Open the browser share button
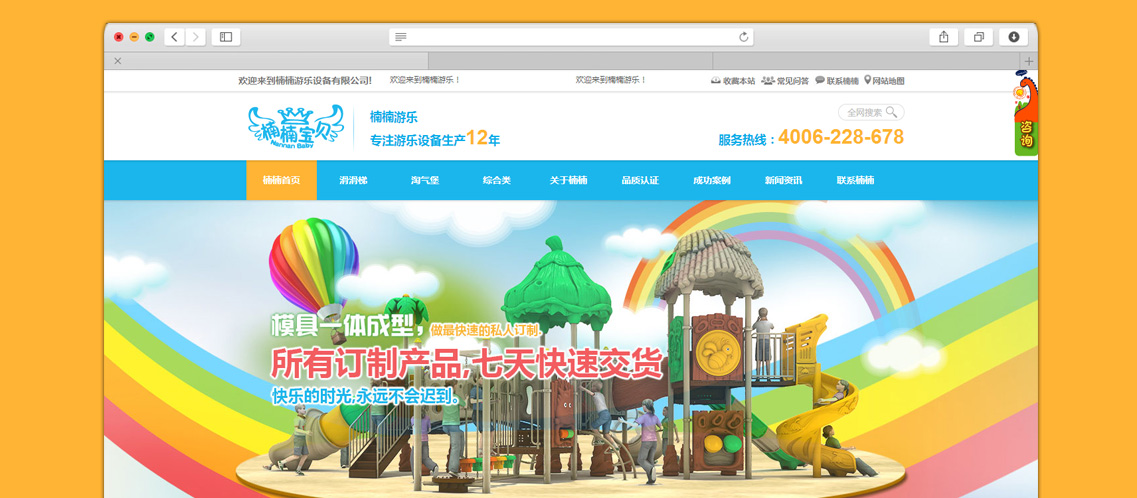1137x498 pixels. pyautogui.click(x=943, y=37)
